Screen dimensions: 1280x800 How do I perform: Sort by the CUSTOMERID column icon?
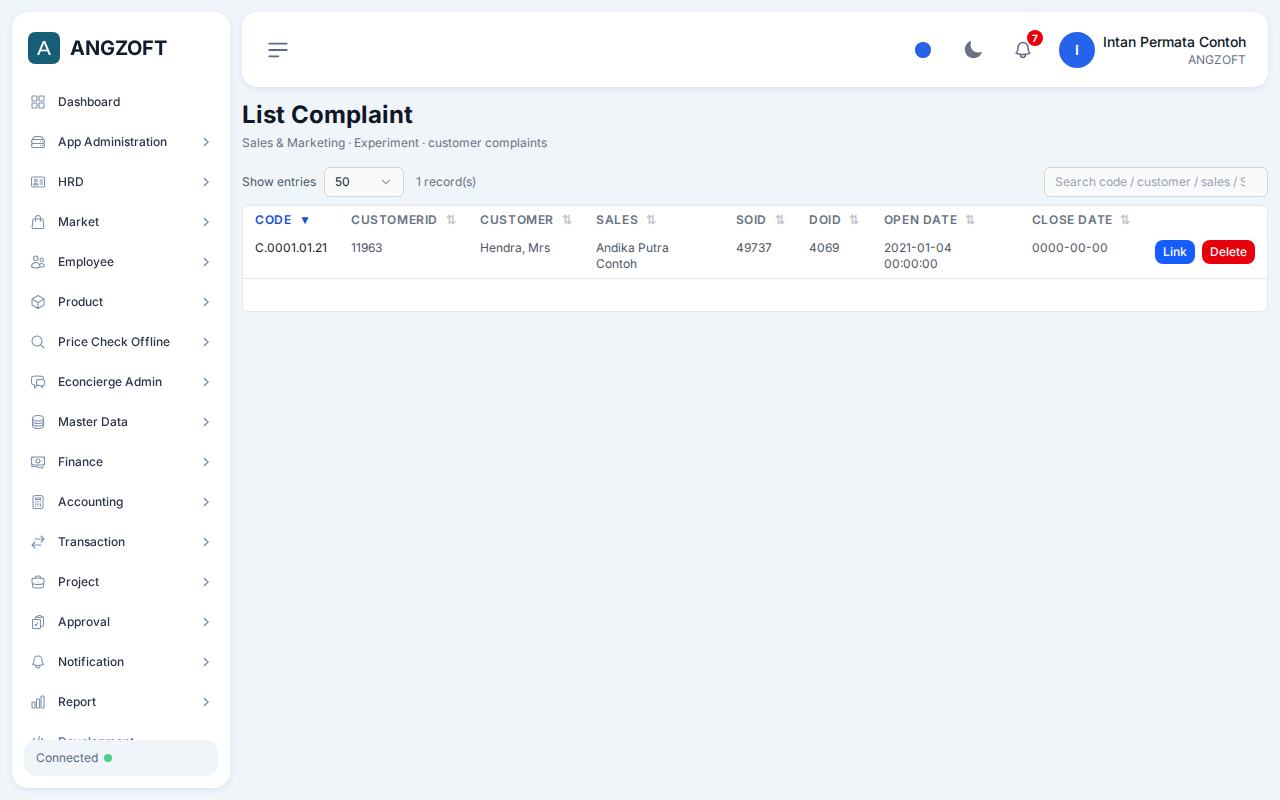click(x=451, y=220)
